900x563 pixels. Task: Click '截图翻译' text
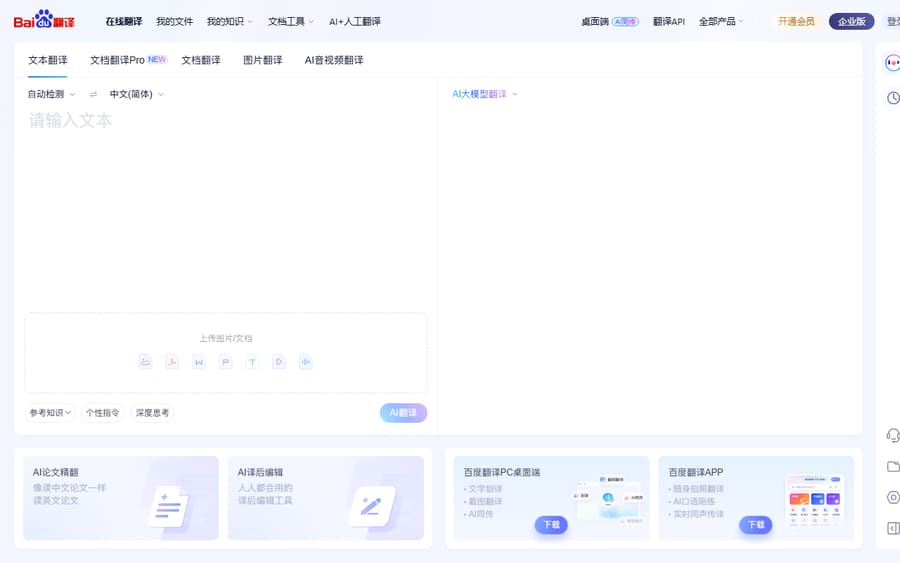coord(485,502)
